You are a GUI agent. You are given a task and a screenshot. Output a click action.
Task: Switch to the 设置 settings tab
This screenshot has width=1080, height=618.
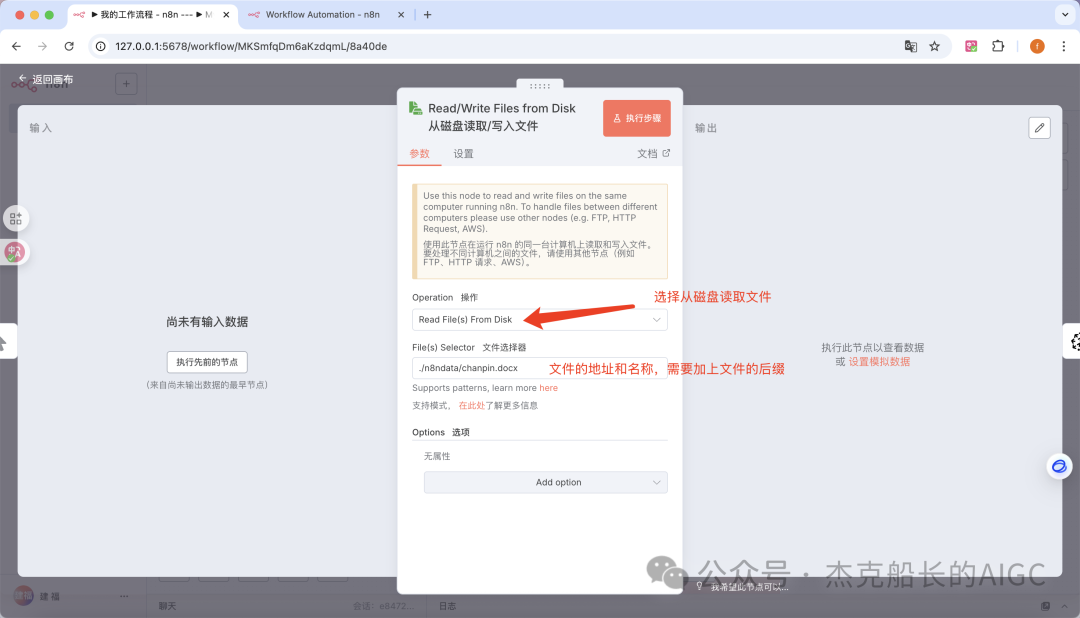(463, 154)
